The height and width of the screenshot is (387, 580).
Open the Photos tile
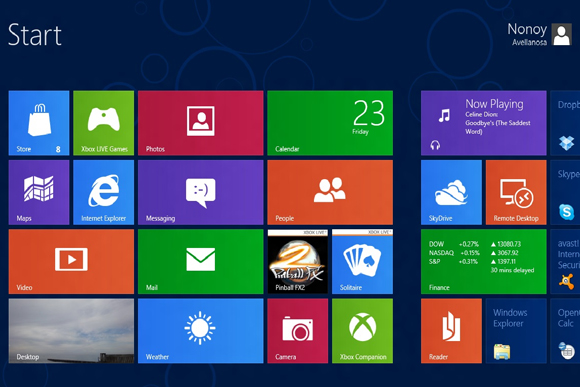point(200,123)
